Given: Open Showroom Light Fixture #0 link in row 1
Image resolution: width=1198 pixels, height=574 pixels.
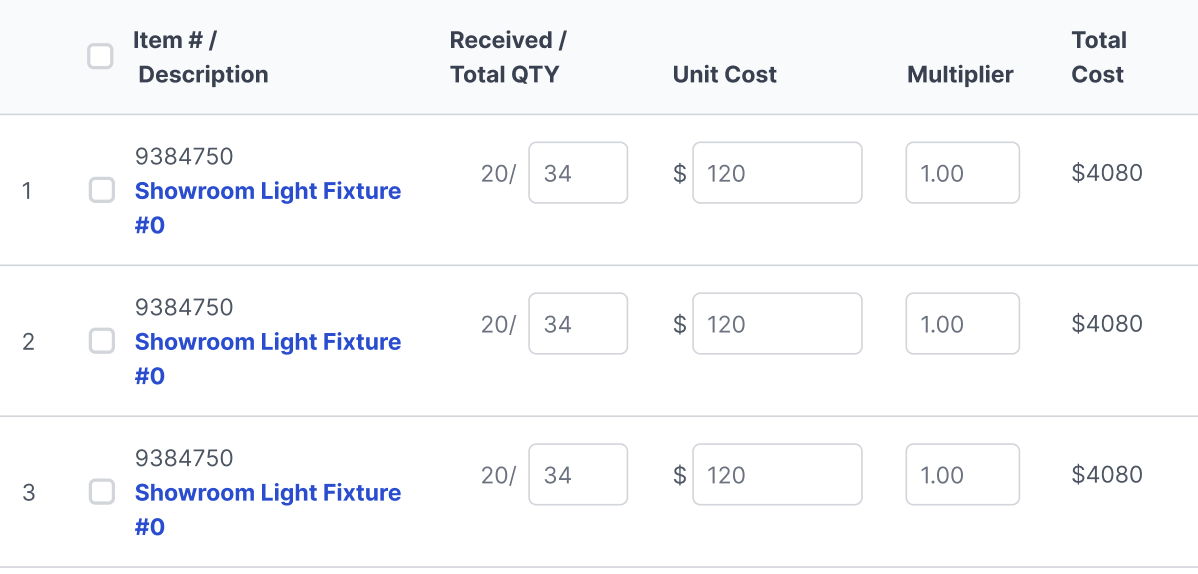Looking at the screenshot, I should 267,191.
